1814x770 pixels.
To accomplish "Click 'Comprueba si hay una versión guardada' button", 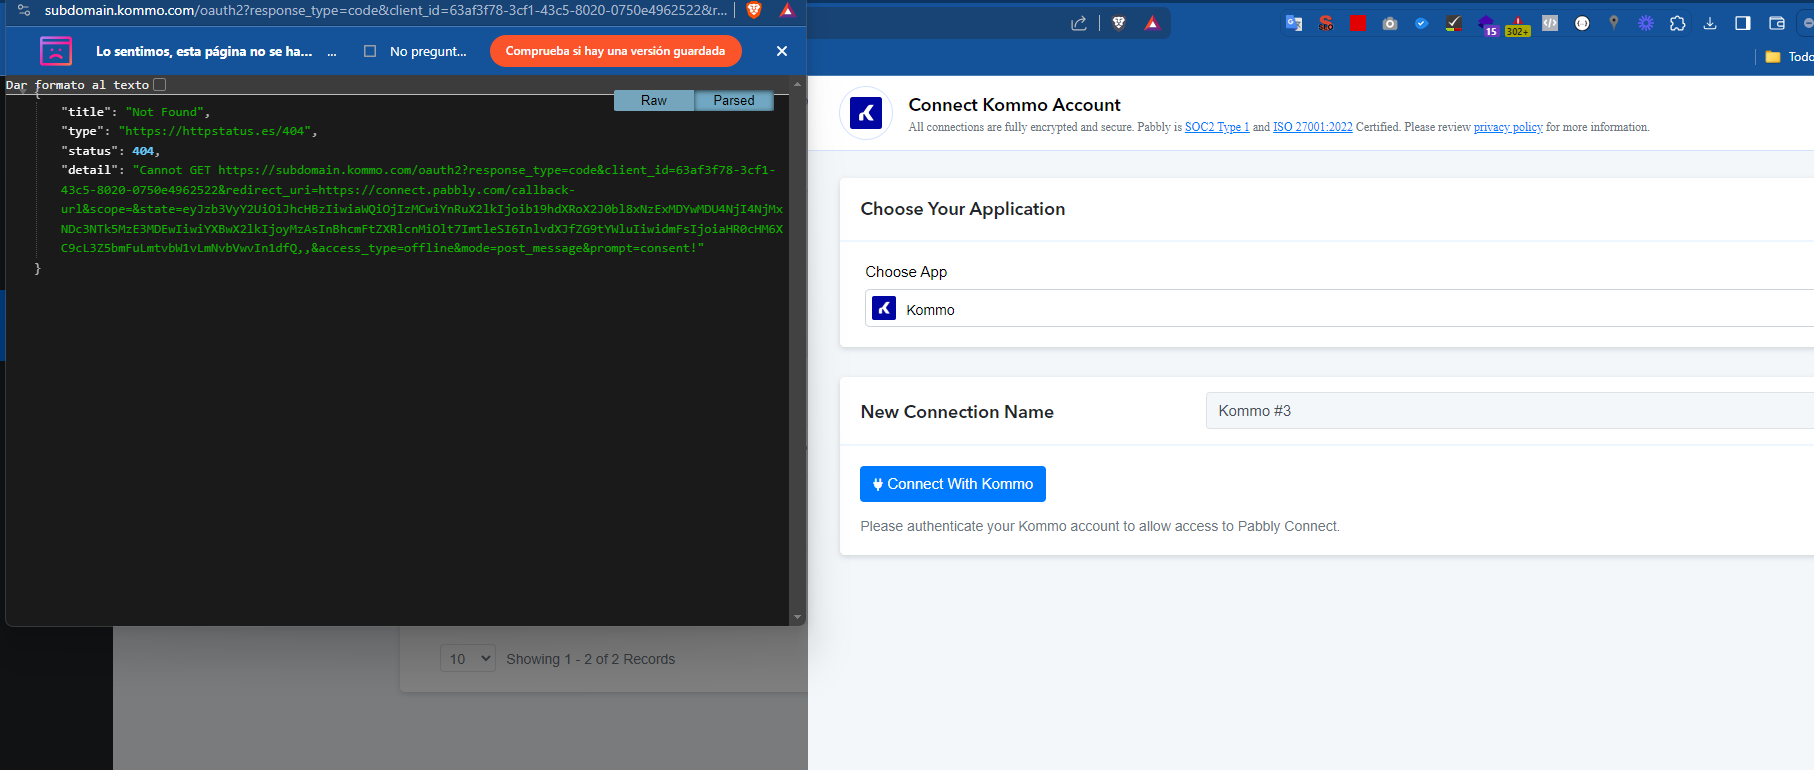I will [615, 51].
